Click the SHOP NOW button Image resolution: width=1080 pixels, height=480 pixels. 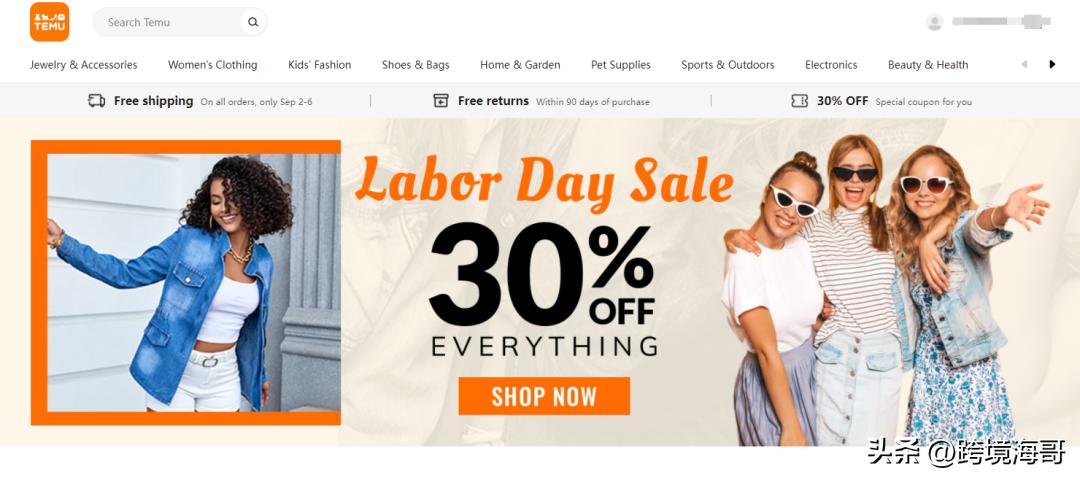(x=544, y=396)
